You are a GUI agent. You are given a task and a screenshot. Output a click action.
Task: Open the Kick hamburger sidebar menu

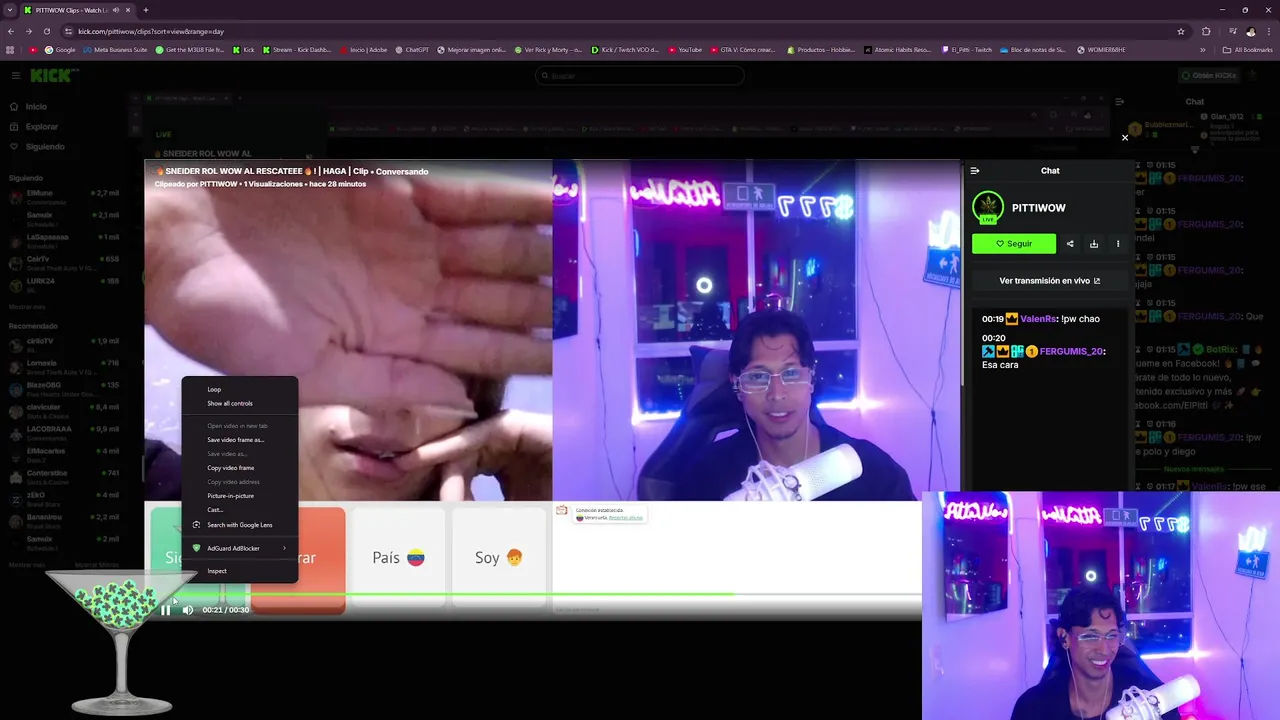16,76
